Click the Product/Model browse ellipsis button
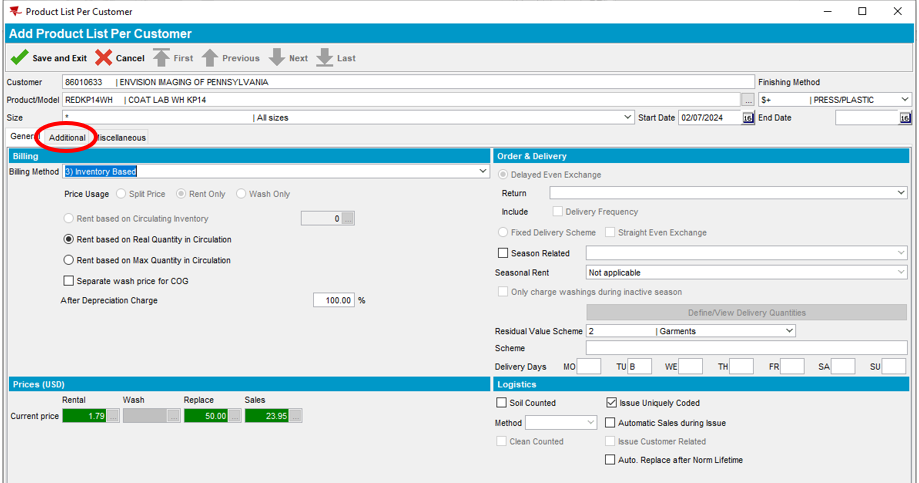 tap(747, 100)
